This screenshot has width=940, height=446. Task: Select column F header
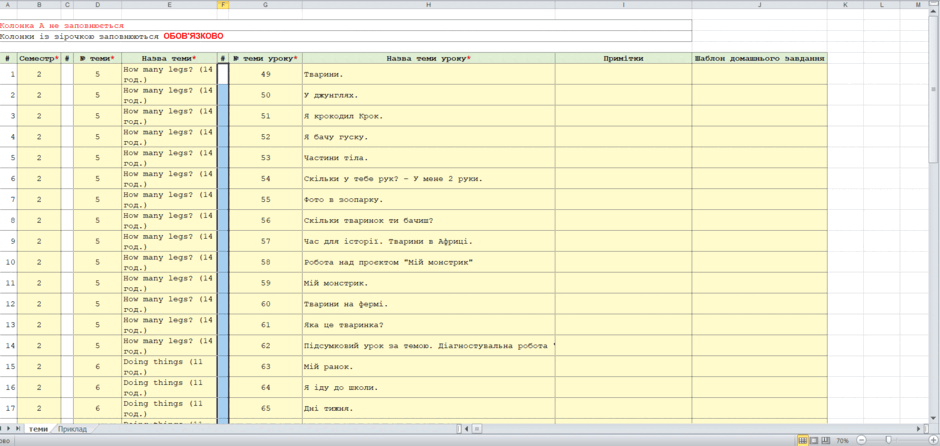(223, 4)
